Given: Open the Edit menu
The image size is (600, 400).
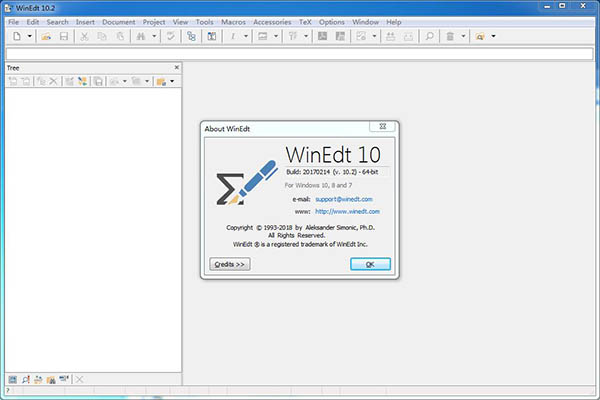Looking at the screenshot, I should pos(33,22).
